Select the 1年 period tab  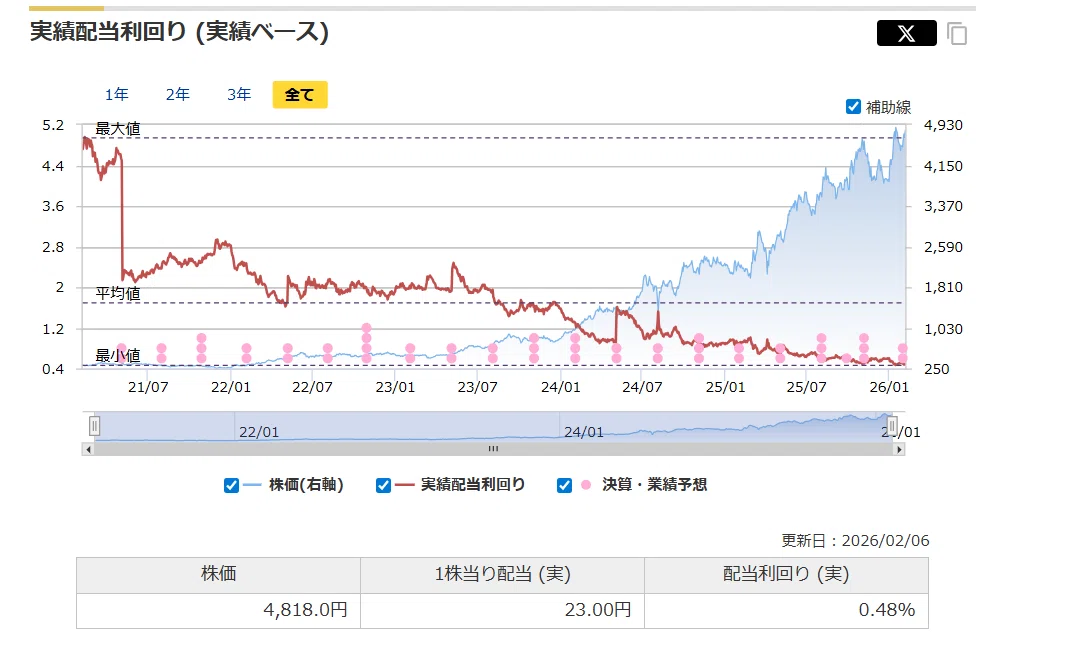[x=116, y=94]
